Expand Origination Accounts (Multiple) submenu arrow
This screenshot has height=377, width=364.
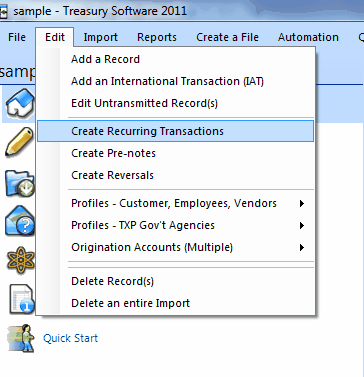click(302, 247)
